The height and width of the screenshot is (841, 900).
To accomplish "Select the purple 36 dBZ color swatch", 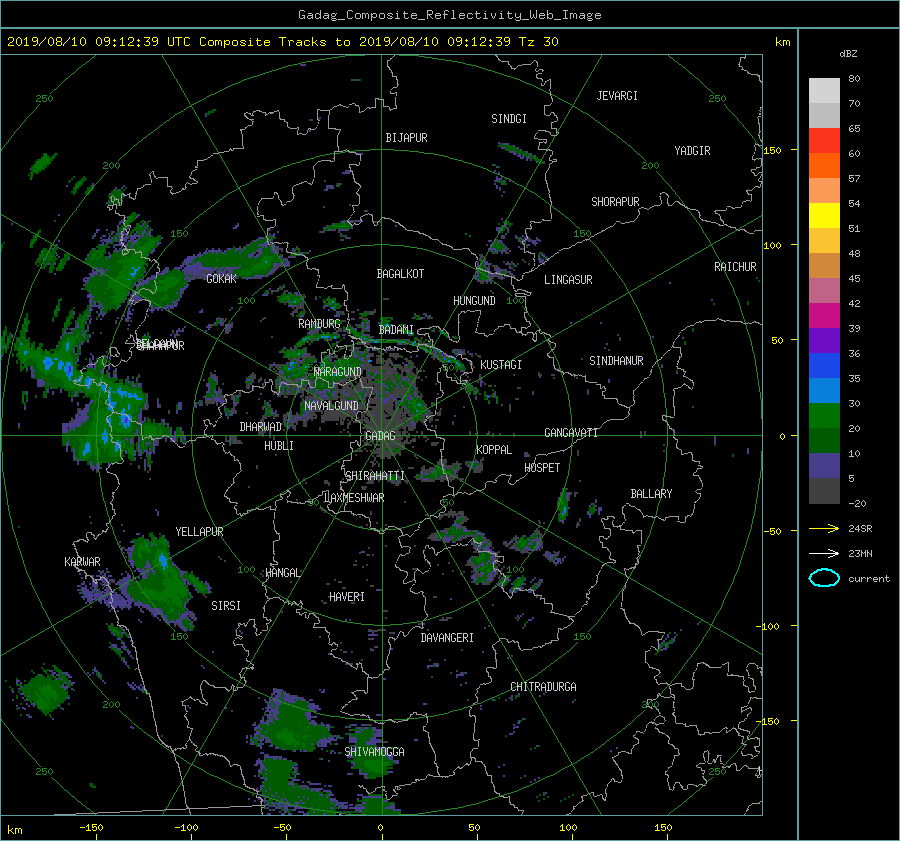I will 824,340.
